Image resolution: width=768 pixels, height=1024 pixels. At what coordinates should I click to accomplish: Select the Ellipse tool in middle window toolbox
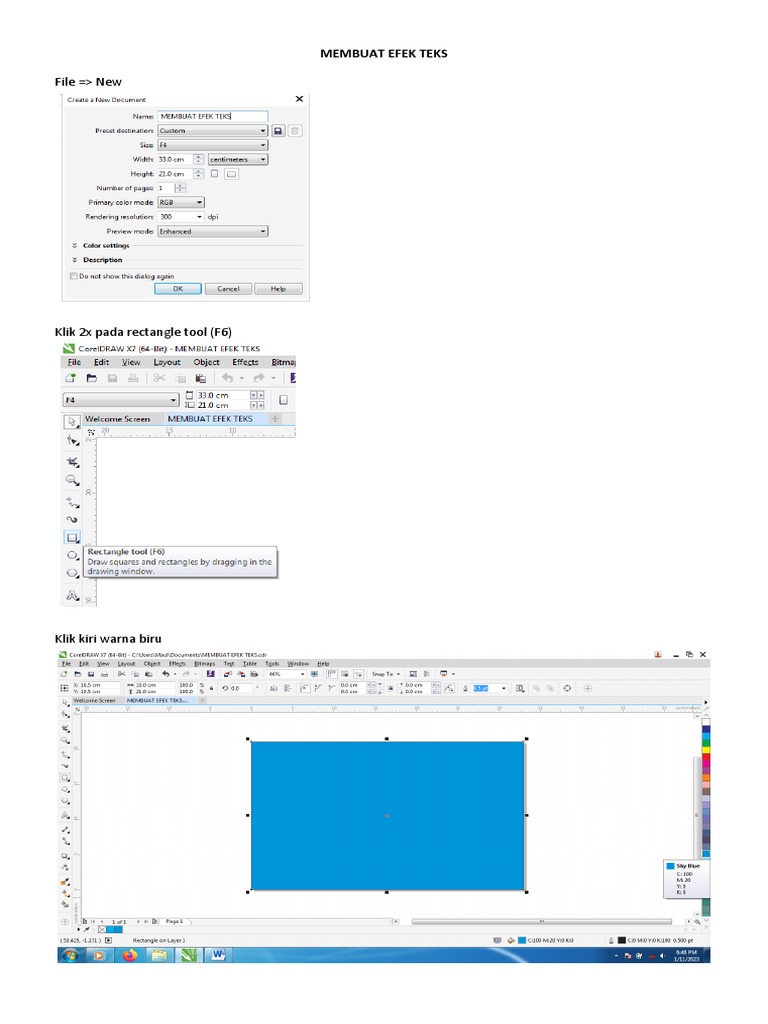(x=72, y=555)
